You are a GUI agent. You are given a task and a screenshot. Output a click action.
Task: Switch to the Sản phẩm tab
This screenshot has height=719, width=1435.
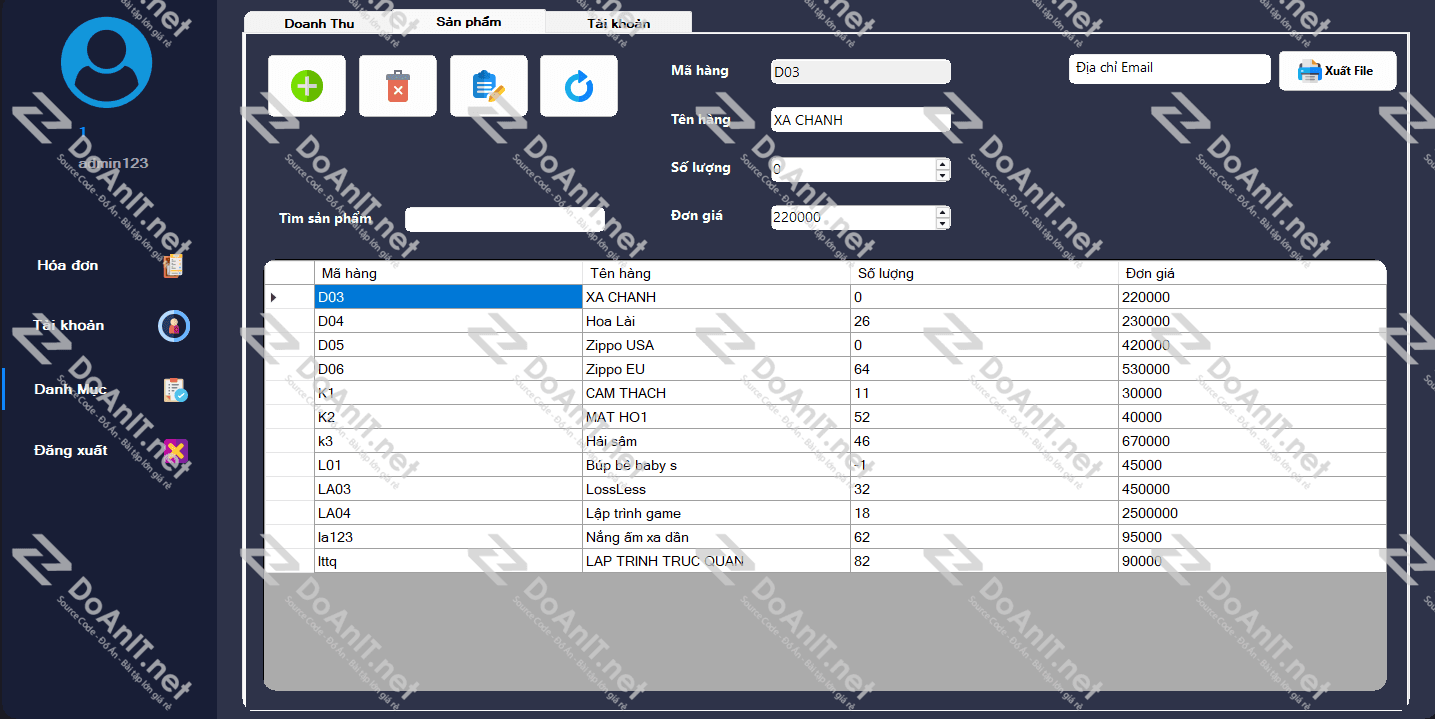point(469,21)
